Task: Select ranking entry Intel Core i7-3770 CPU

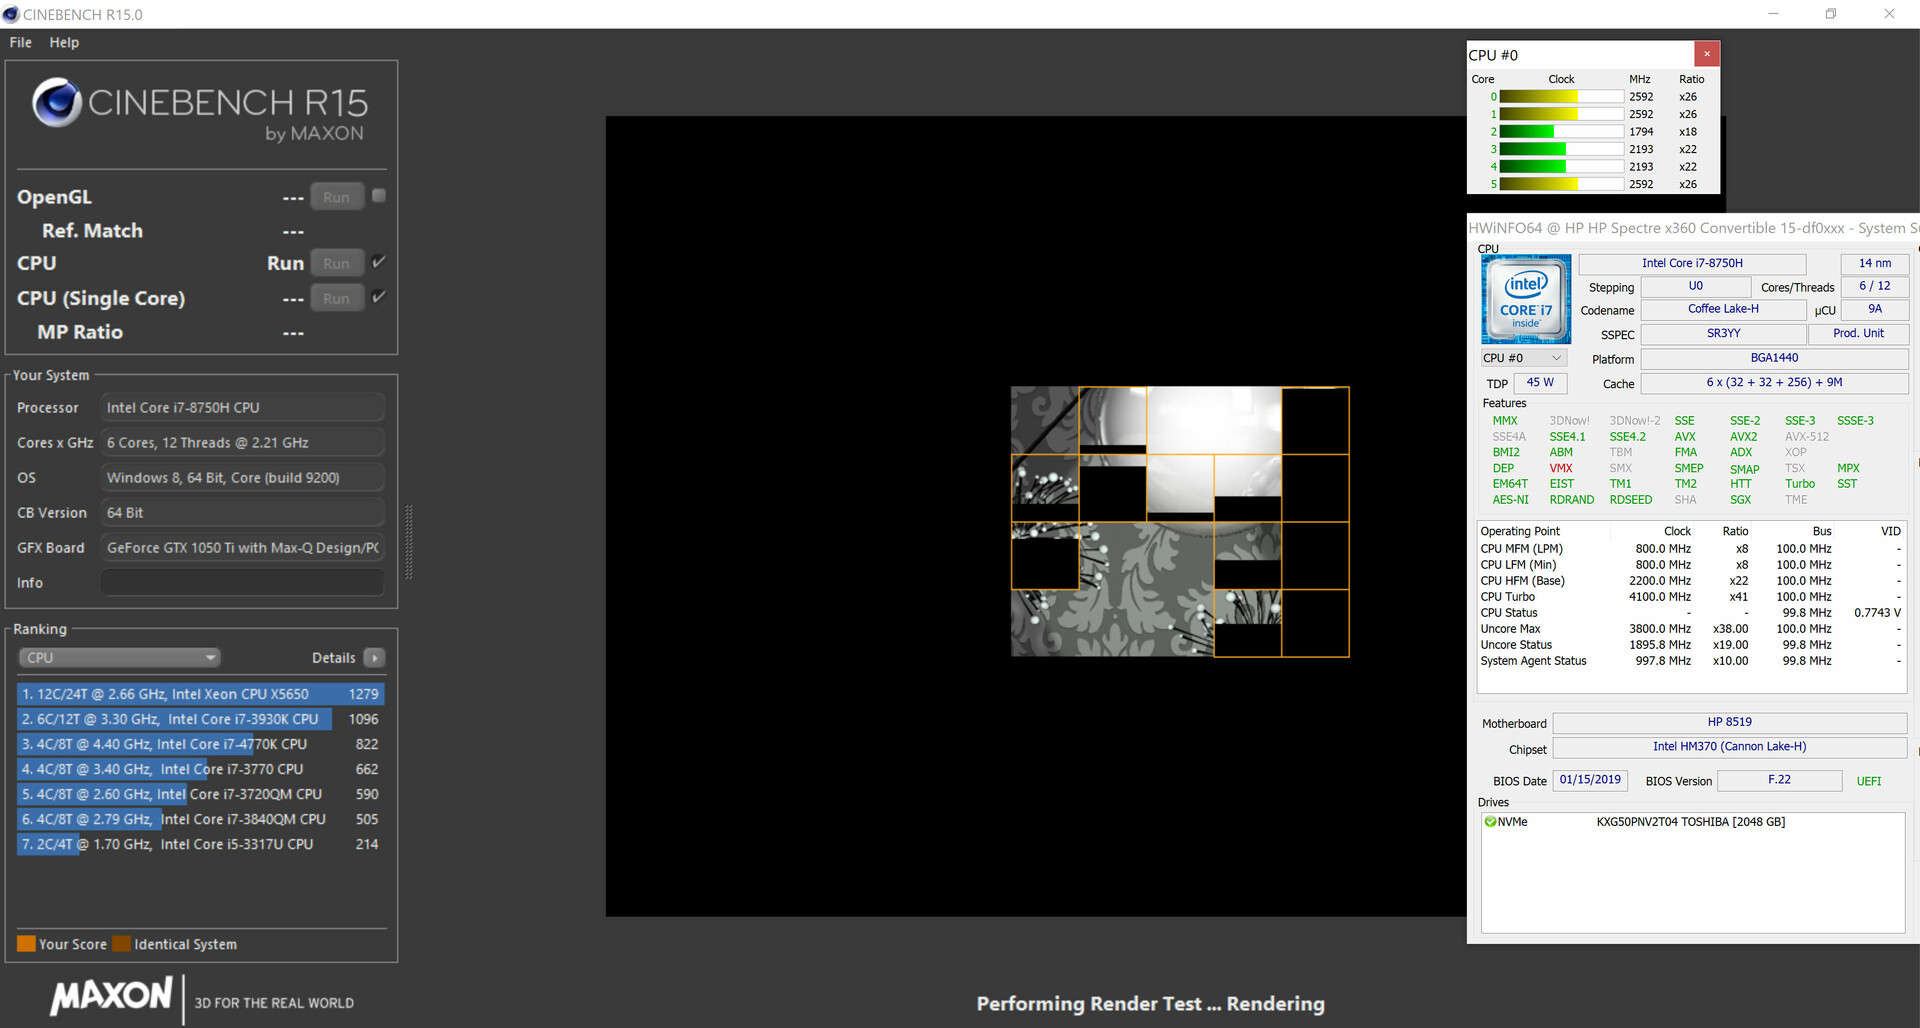Action: pyautogui.click(x=200, y=768)
